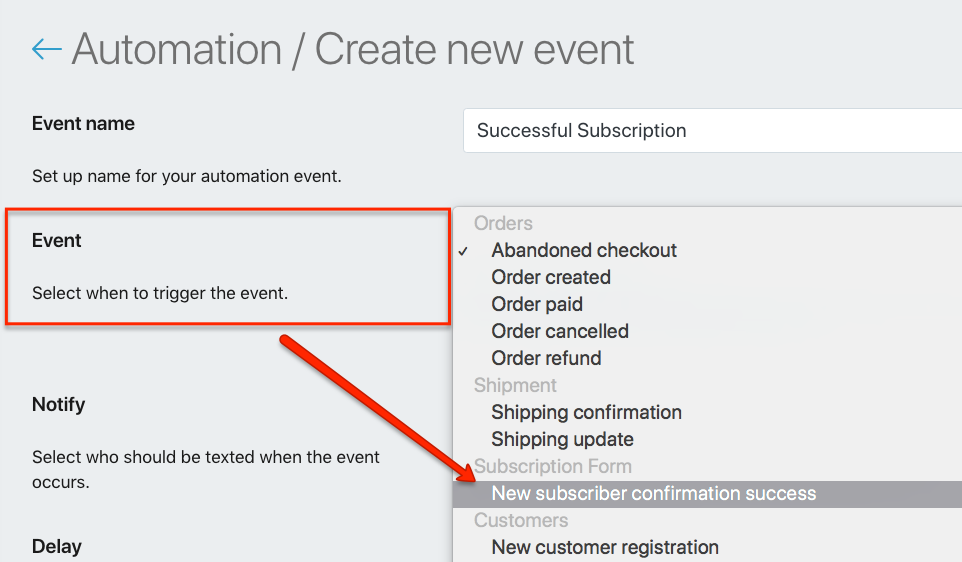Select New subscriber confirmation success

click(707, 494)
